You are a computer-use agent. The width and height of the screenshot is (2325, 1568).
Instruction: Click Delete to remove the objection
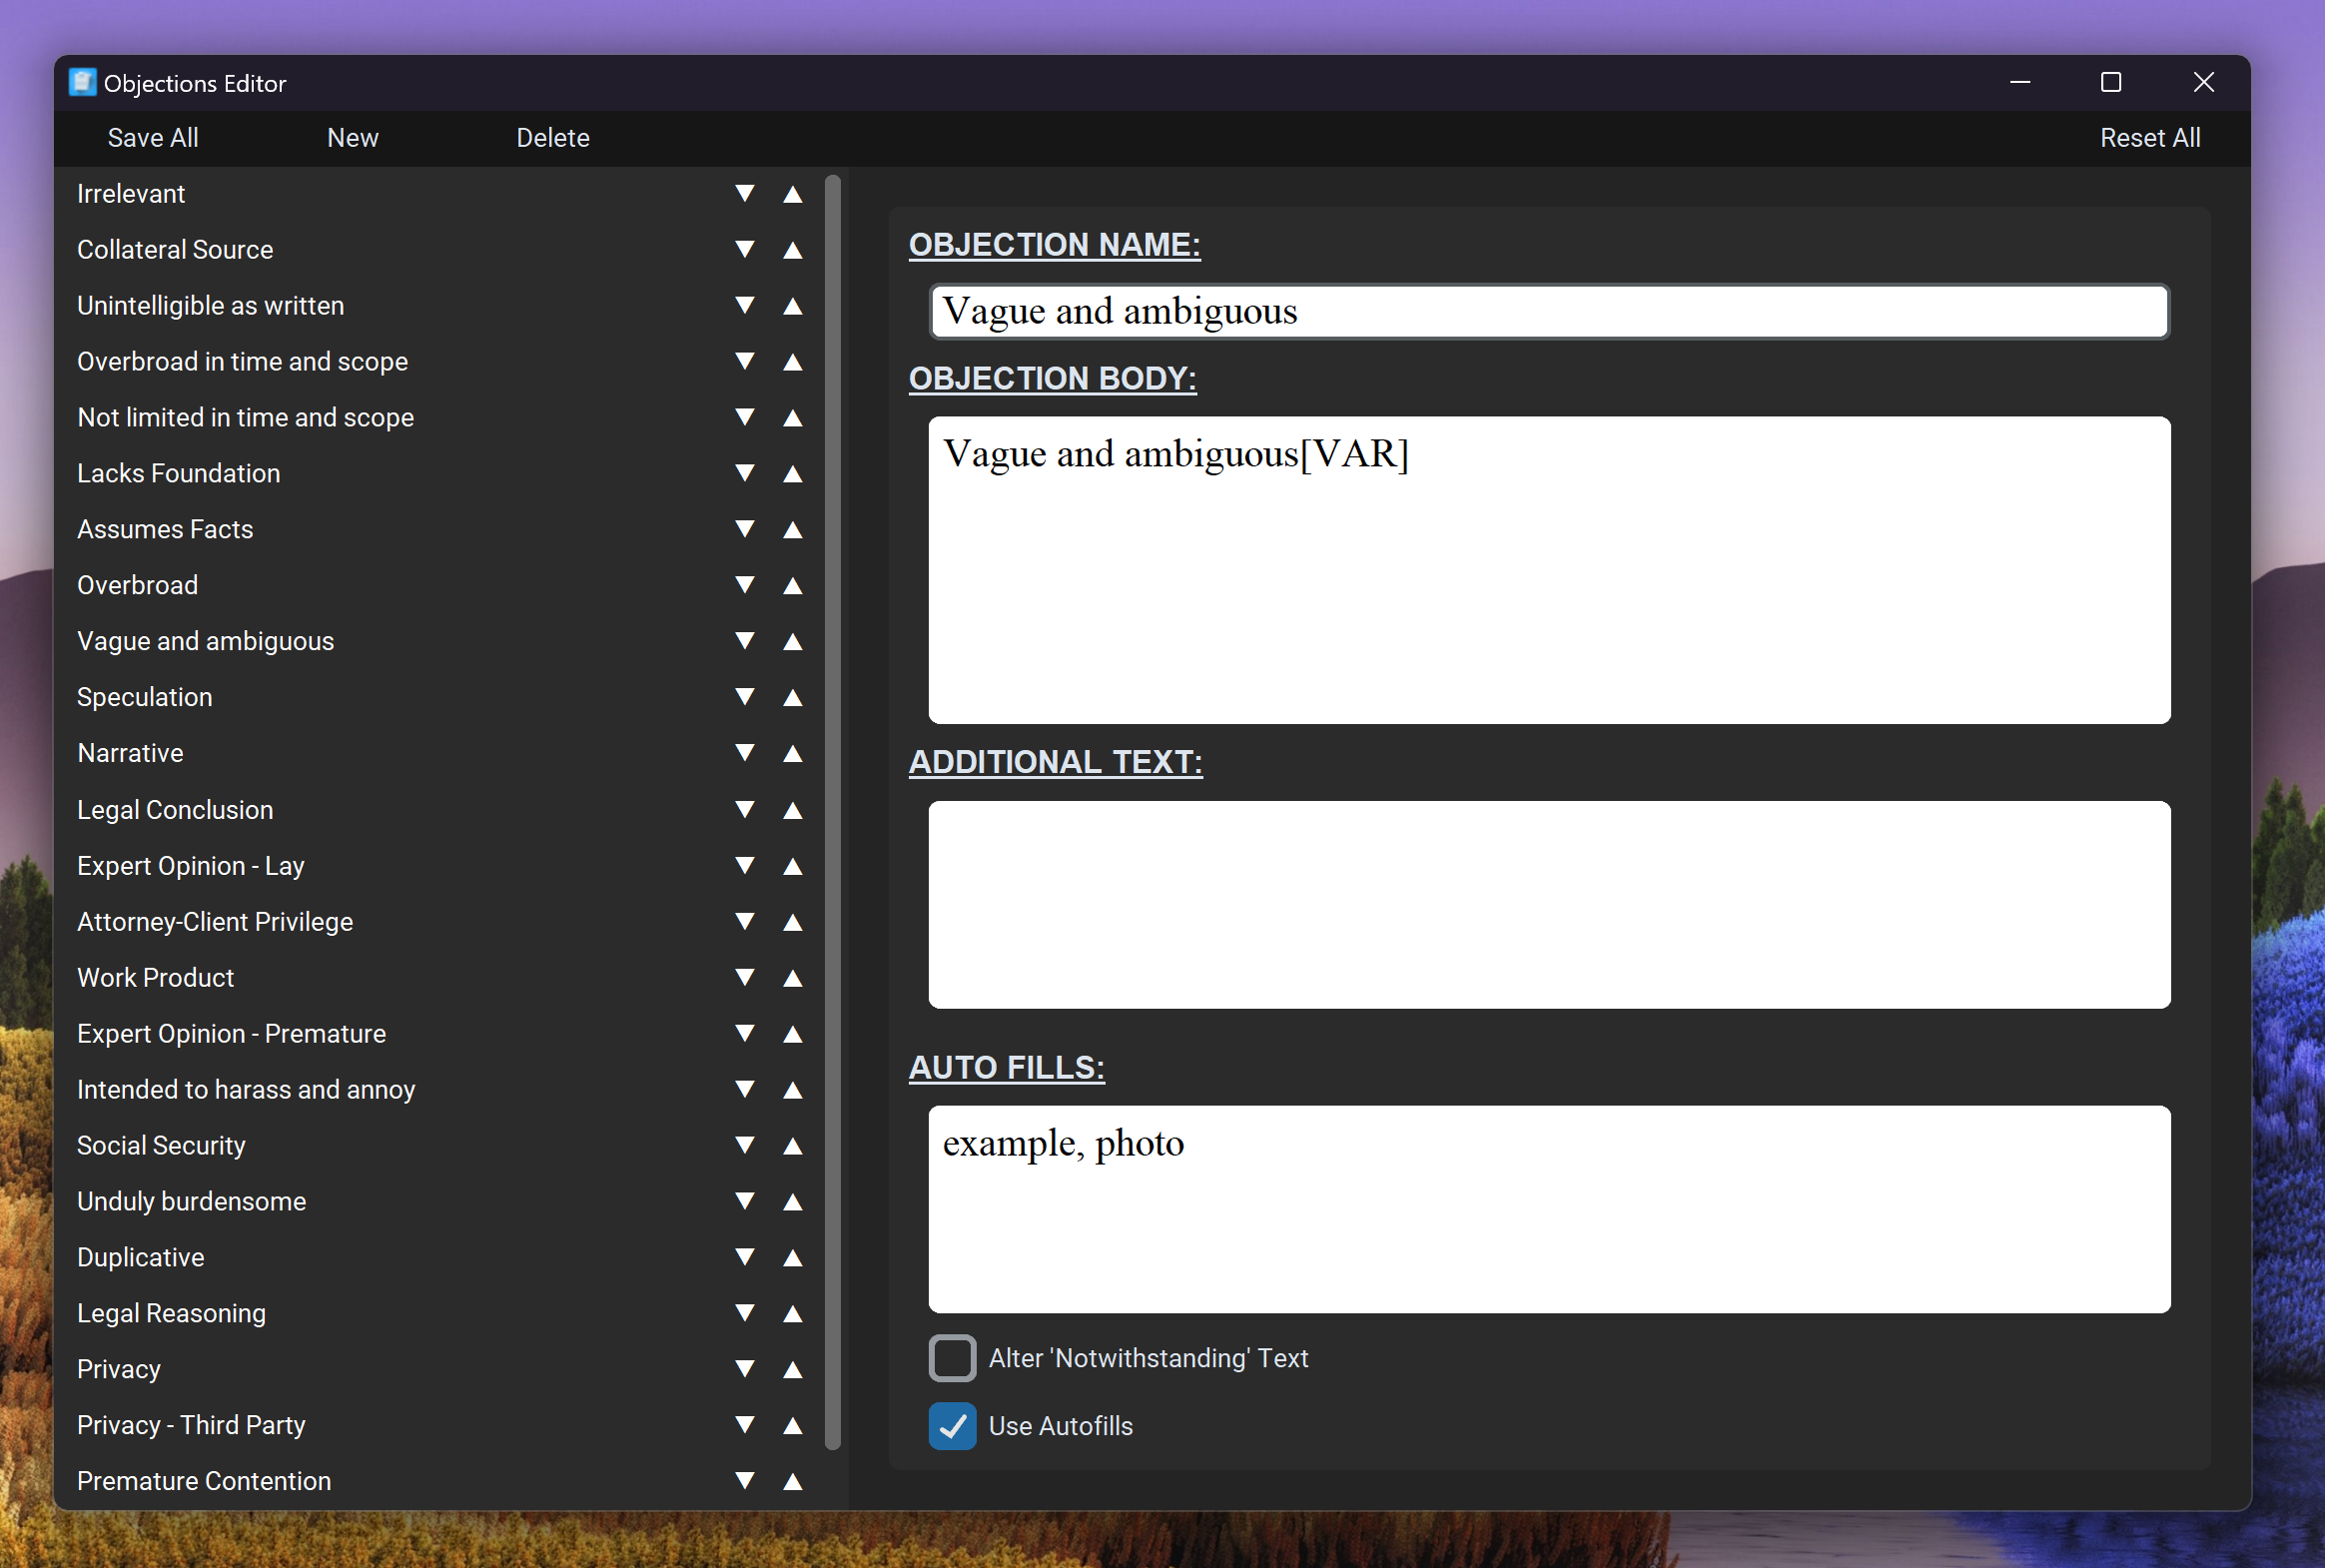coord(552,138)
